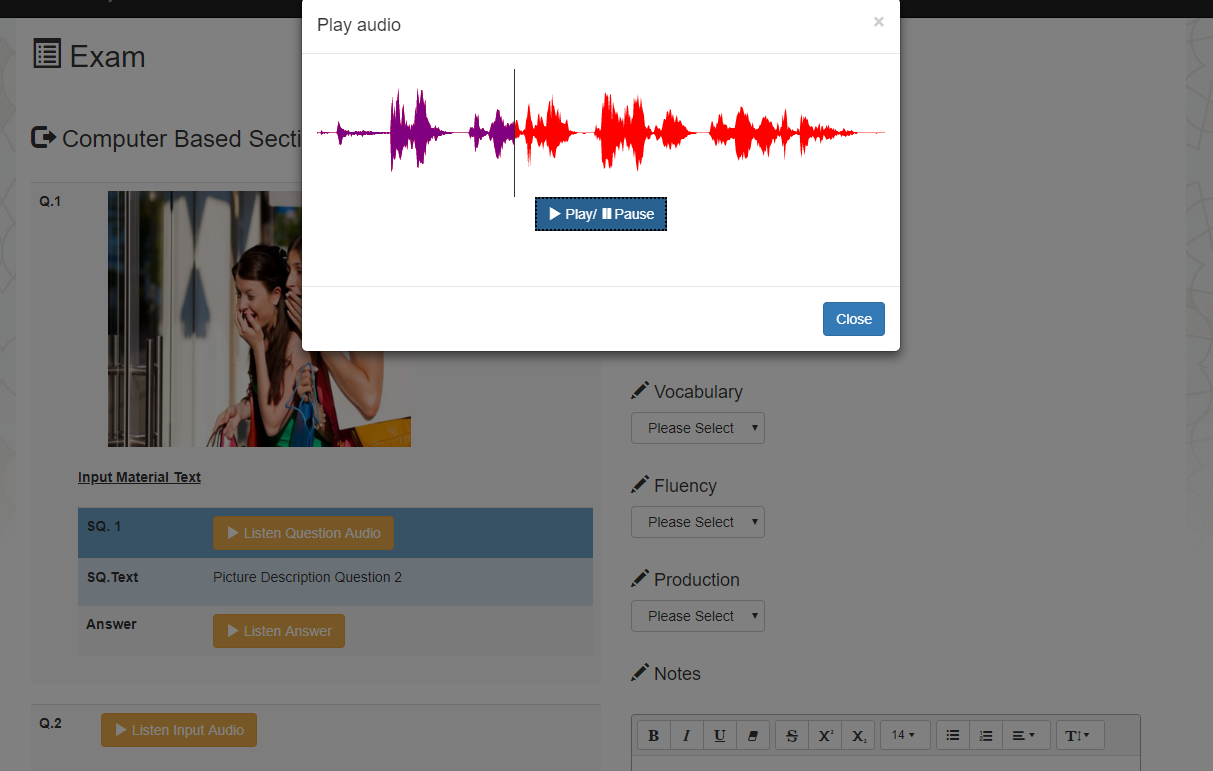Click the red unplayed part of the waveform

point(640,132)
